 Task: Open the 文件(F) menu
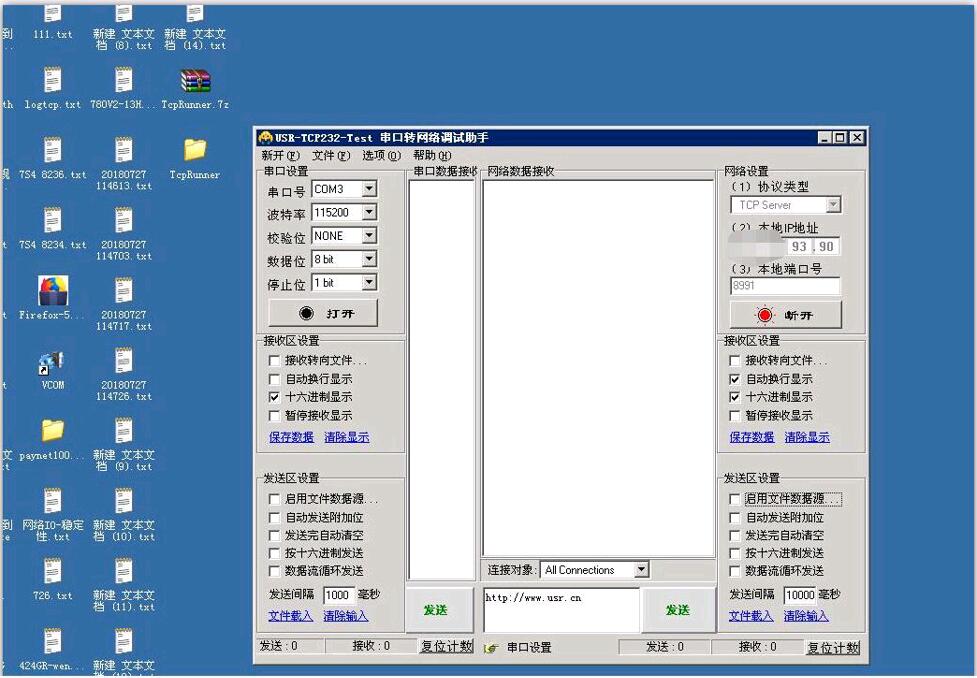(330, 156)
